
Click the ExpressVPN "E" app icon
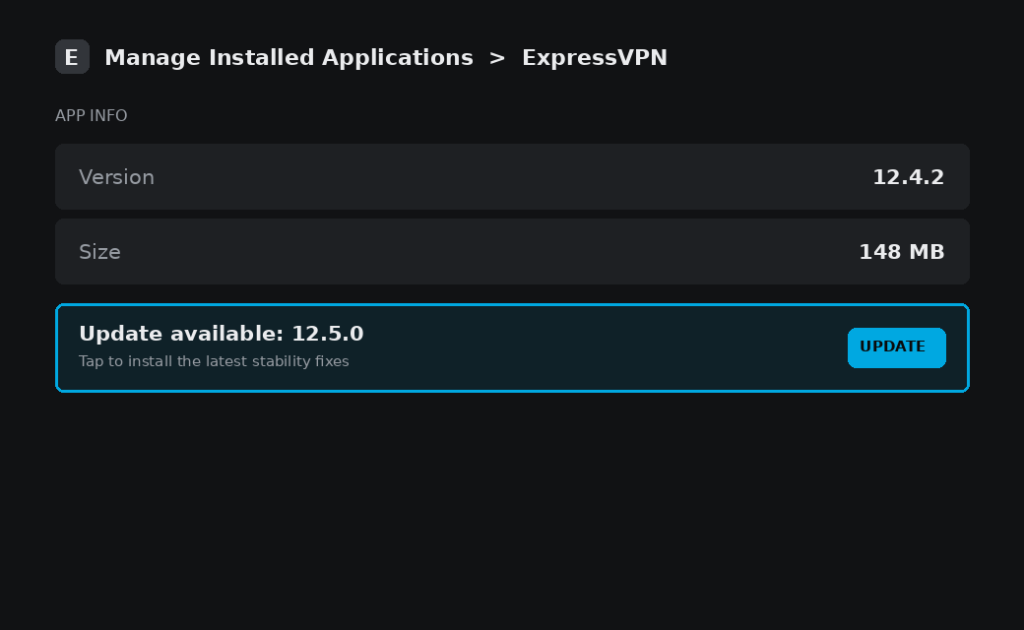coord(72,57)
